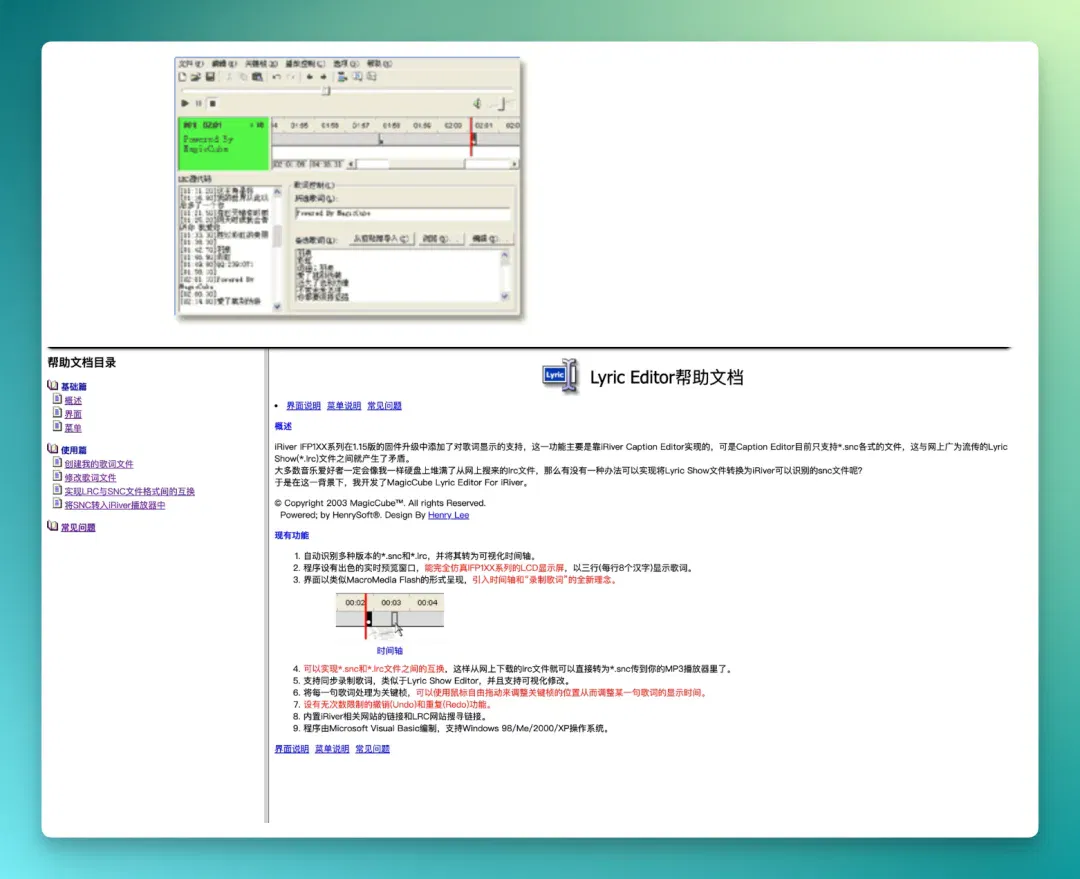Viewport: 1080px width, 879px height.
Task: Follow the 界面说明 link under the page title
Action: (303, 406)
